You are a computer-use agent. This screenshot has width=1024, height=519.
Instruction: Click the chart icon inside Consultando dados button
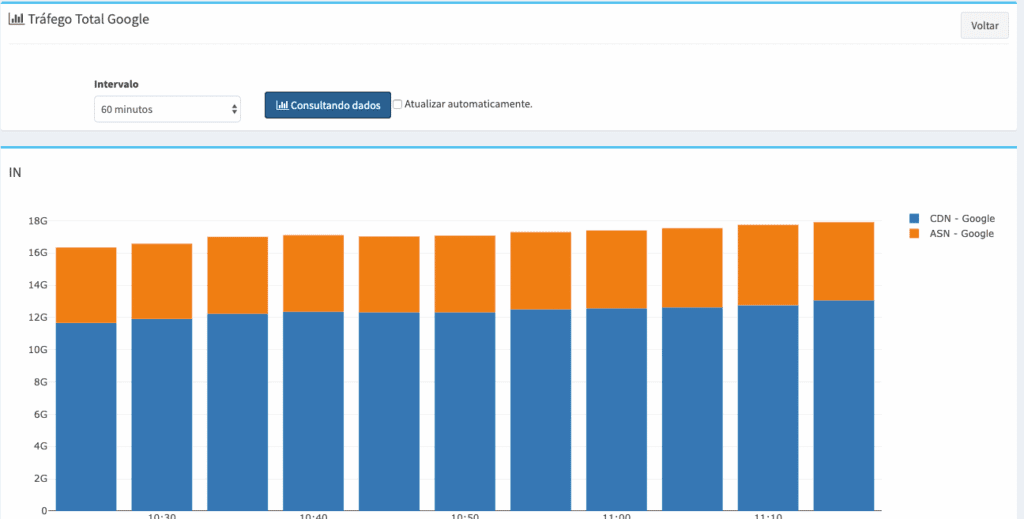click(x=282, y=105)
